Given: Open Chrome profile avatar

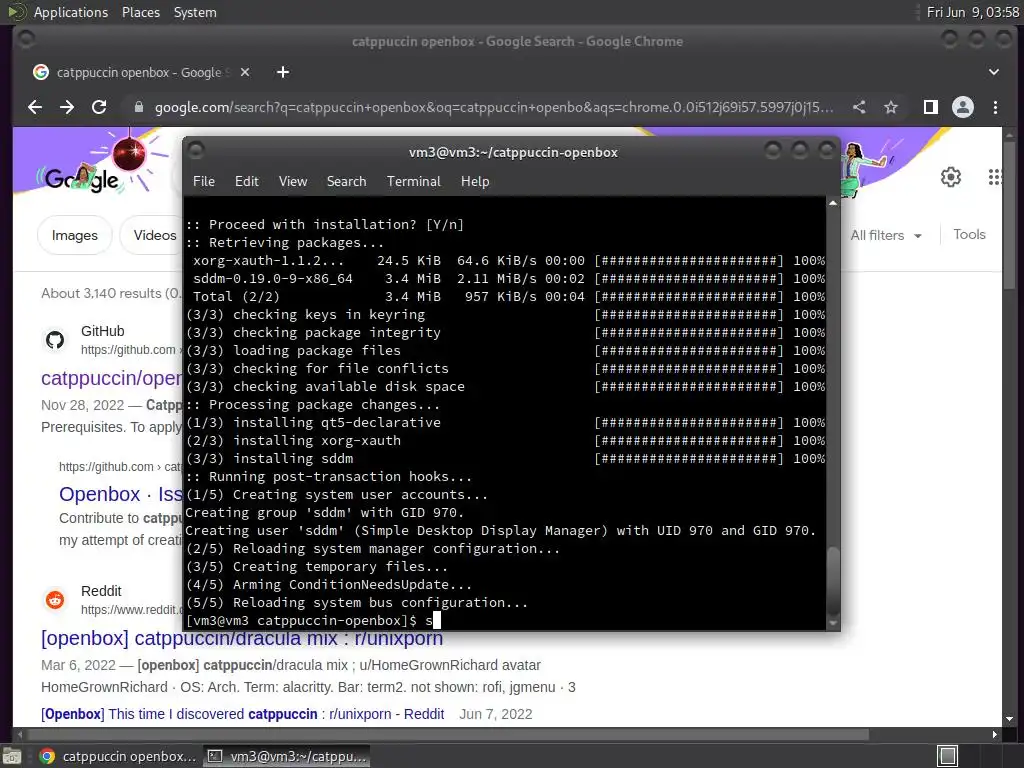Looking at the screenshot, I should point(963,107).
